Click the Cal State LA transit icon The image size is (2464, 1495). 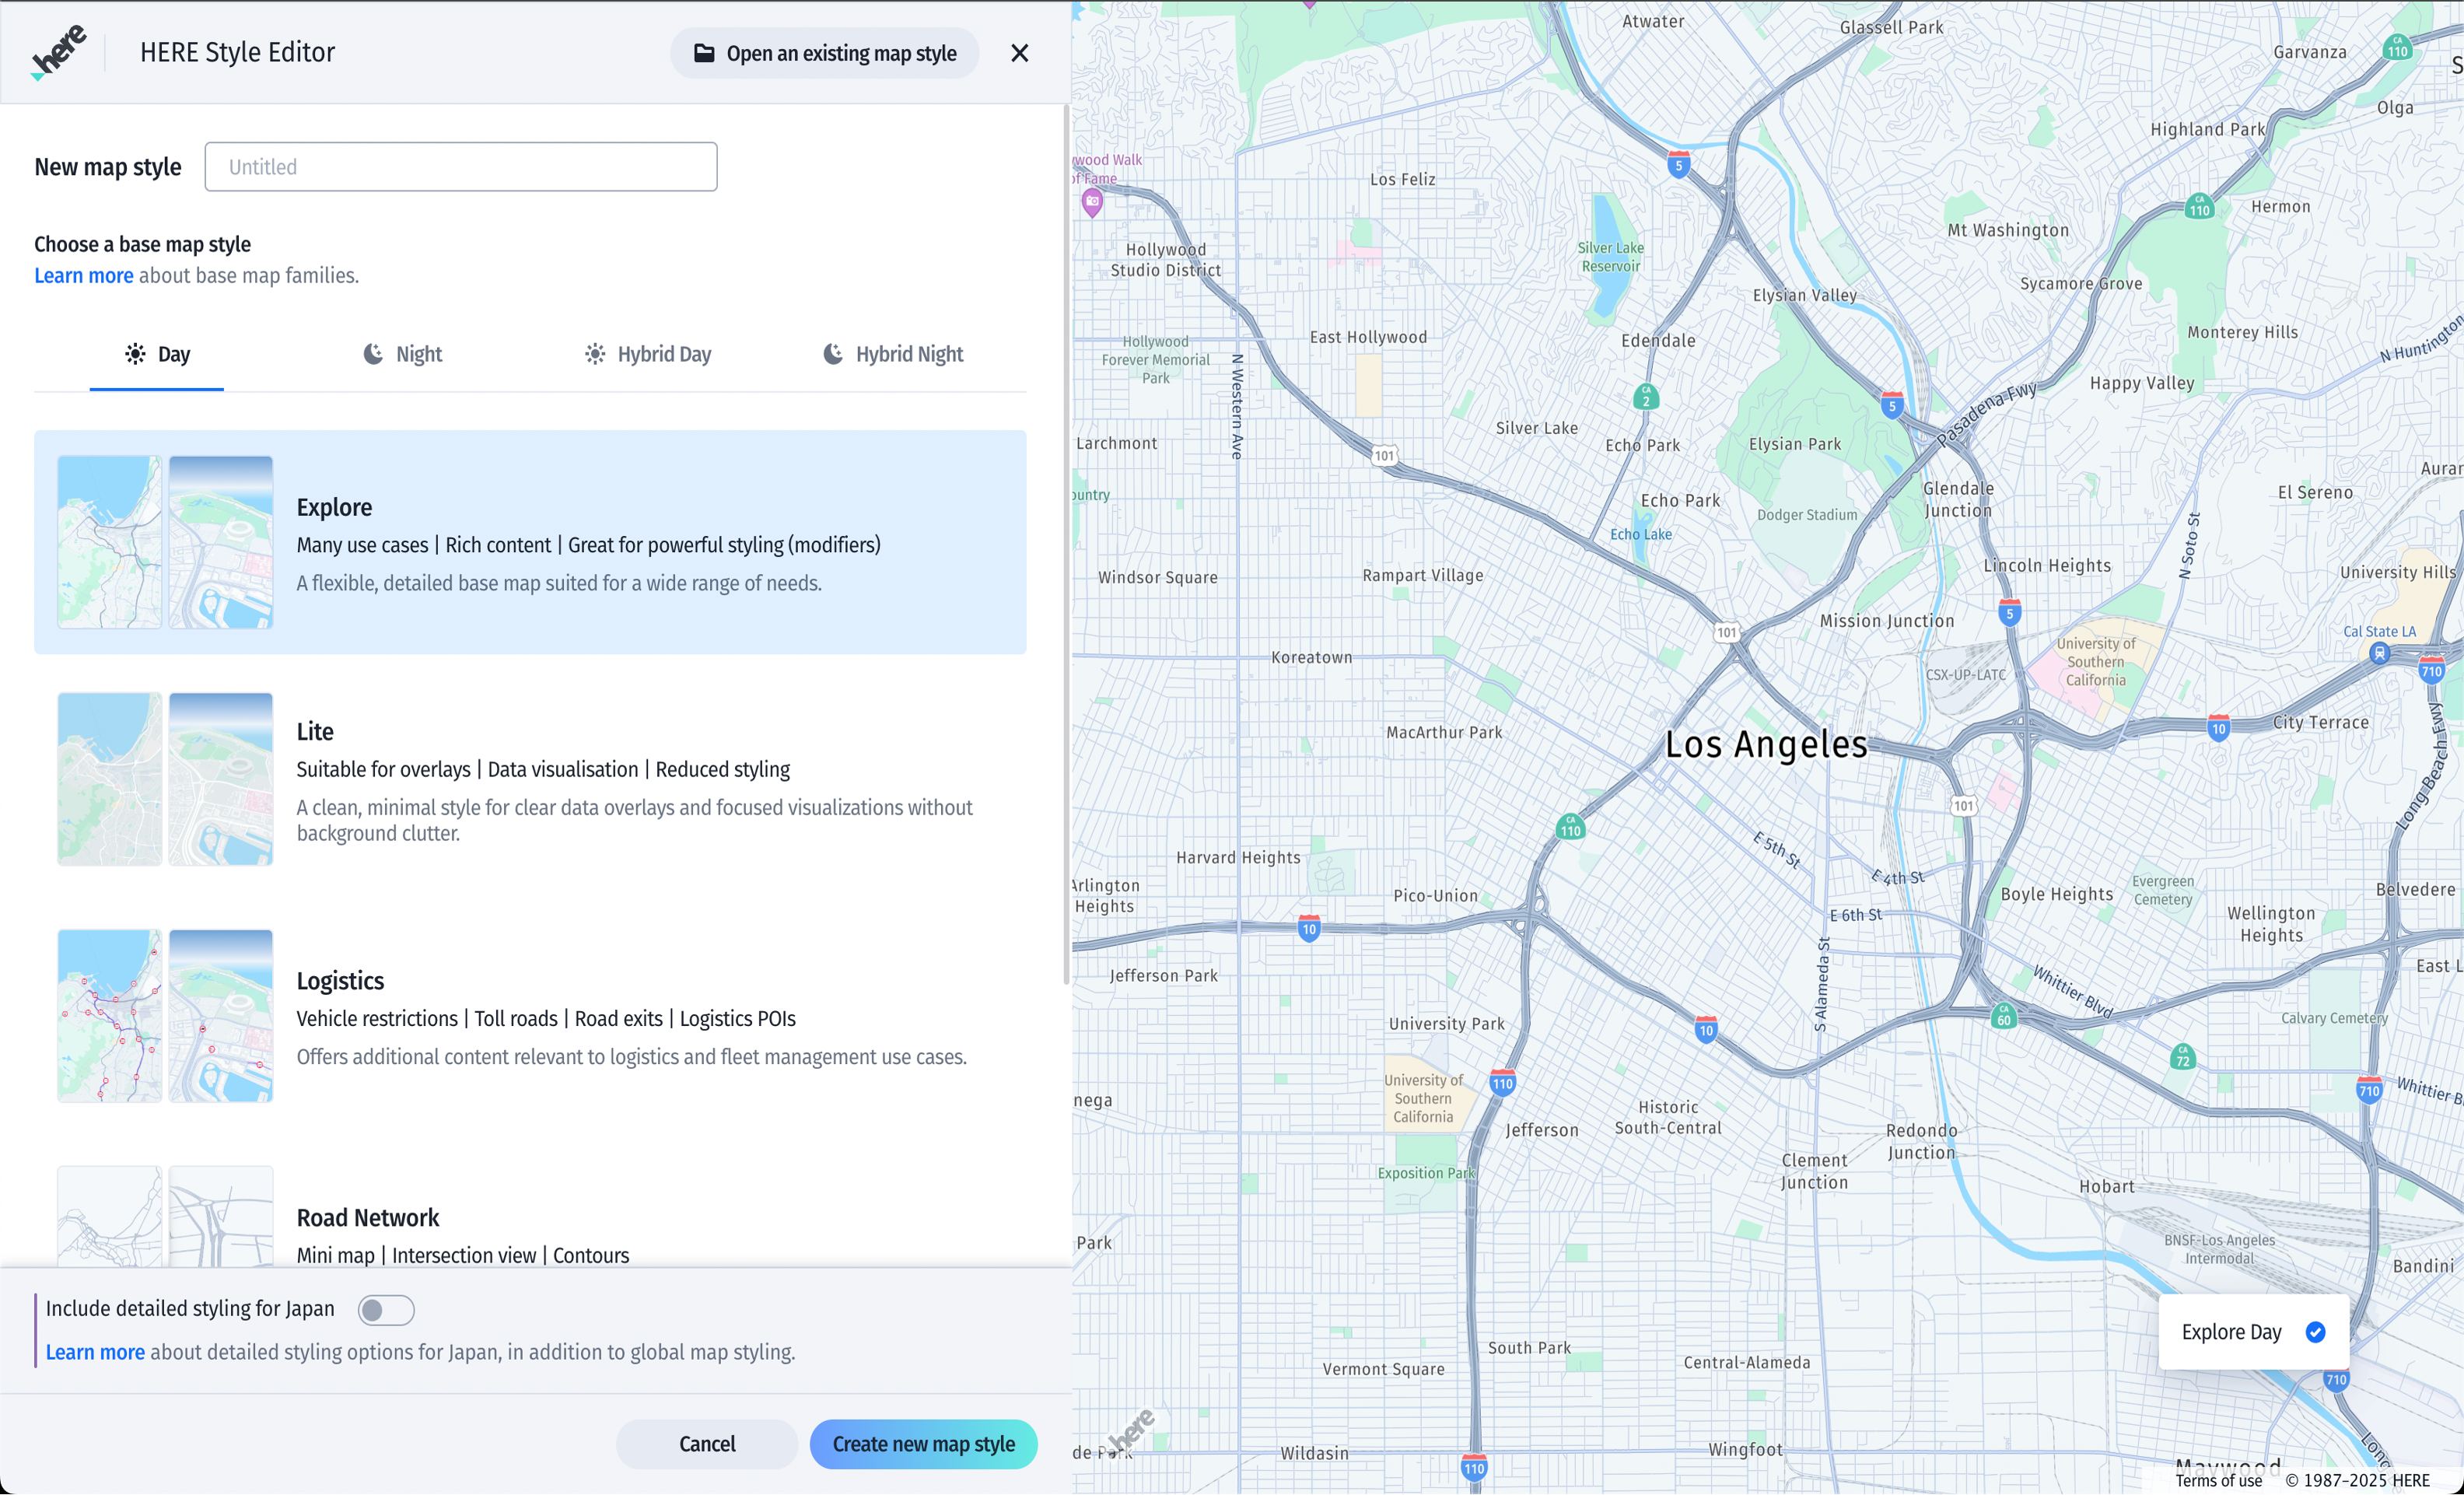point(2379,654)
